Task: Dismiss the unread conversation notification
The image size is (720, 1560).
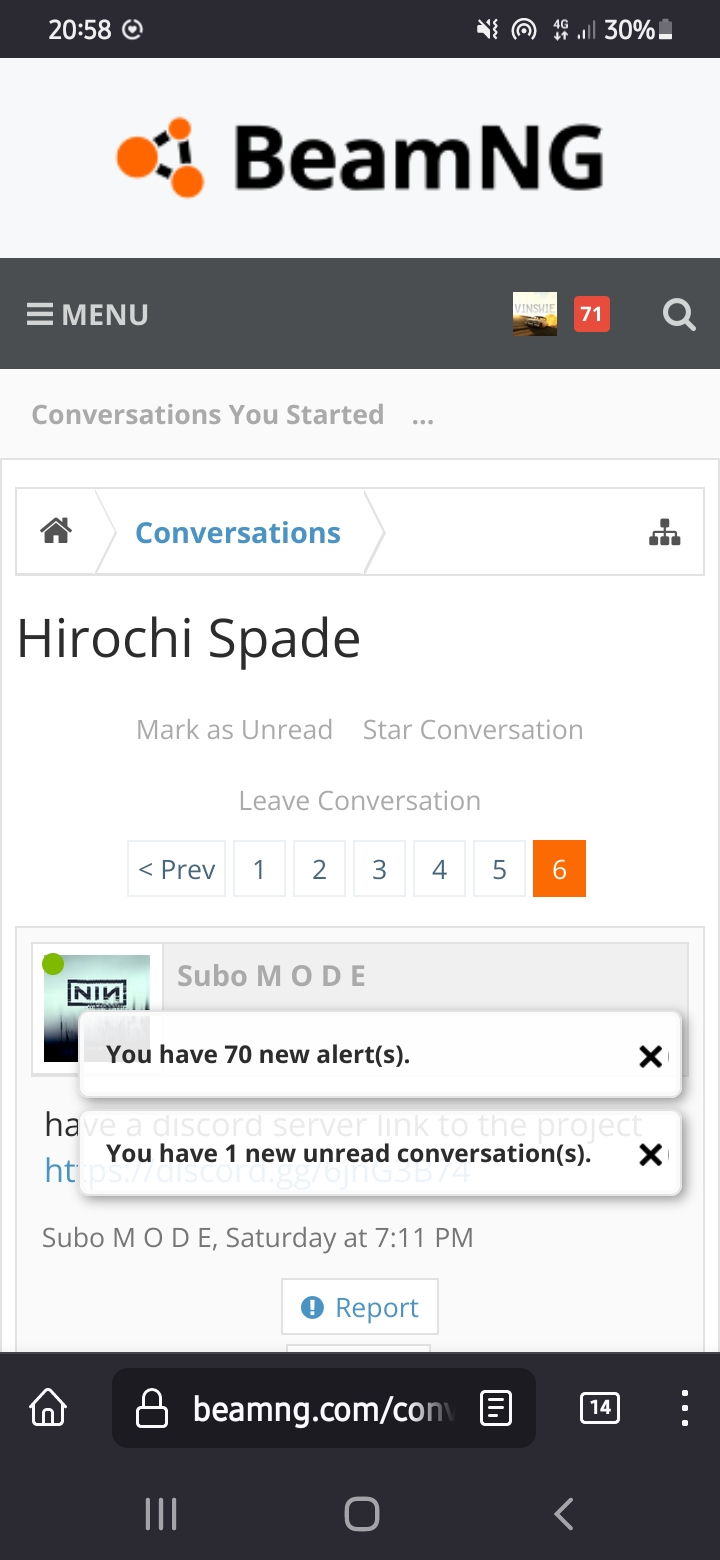Action: pos(650,1154)
